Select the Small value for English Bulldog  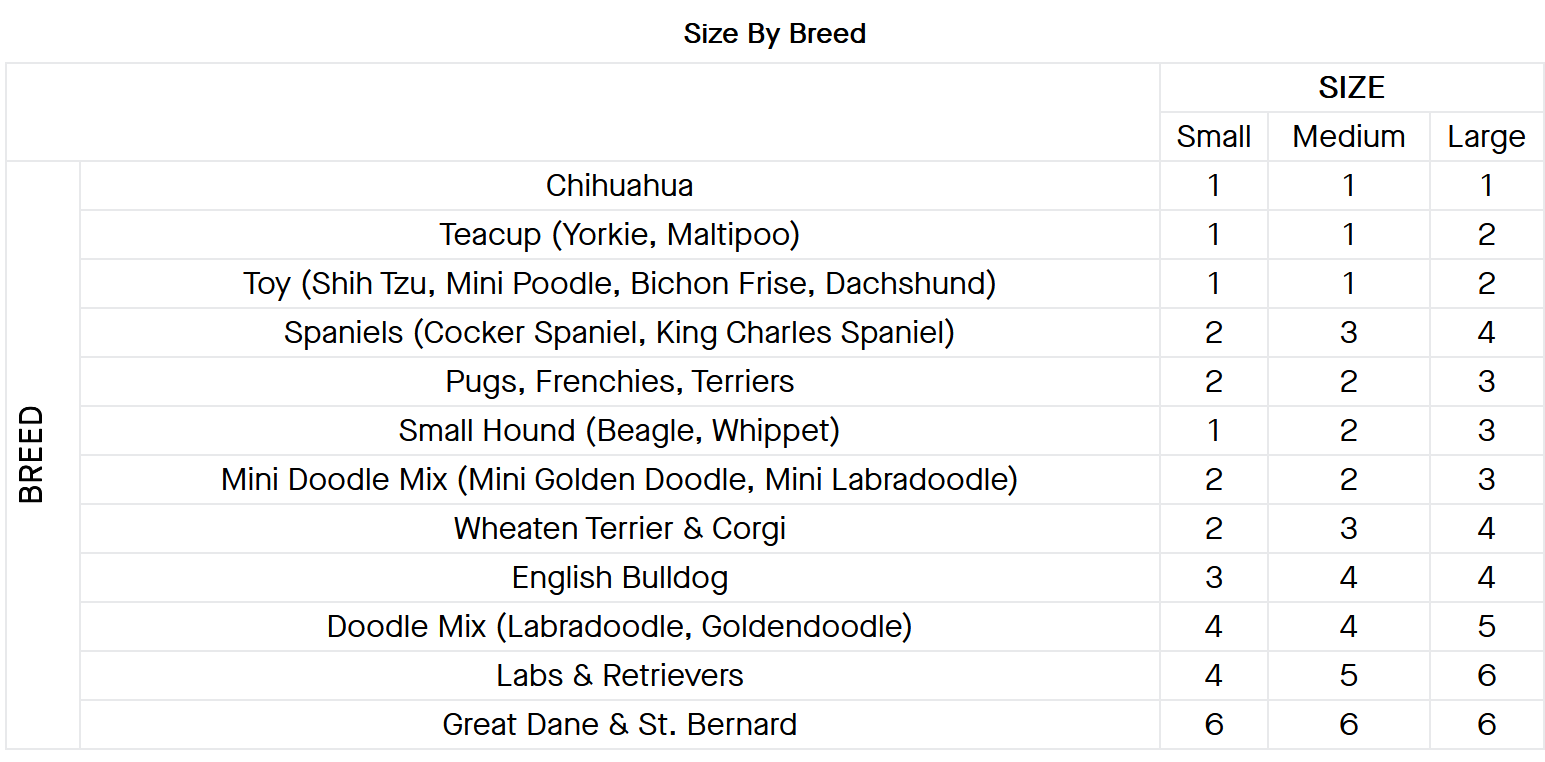click(x=1213, y=578)
